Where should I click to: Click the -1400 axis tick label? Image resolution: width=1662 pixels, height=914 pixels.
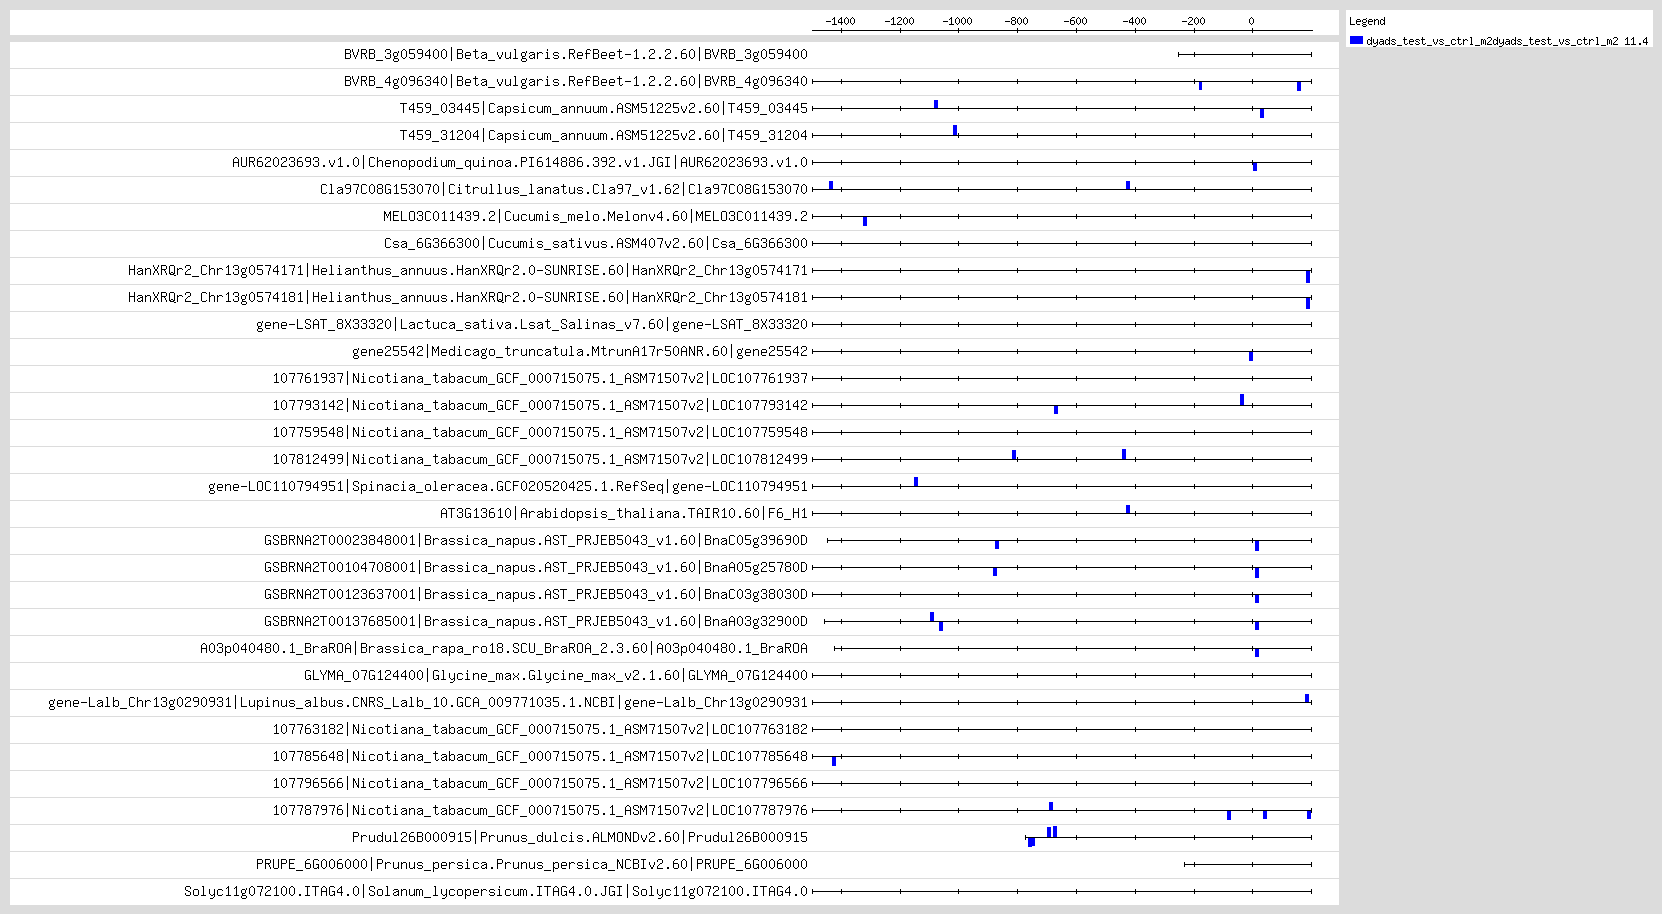point(840,21)
